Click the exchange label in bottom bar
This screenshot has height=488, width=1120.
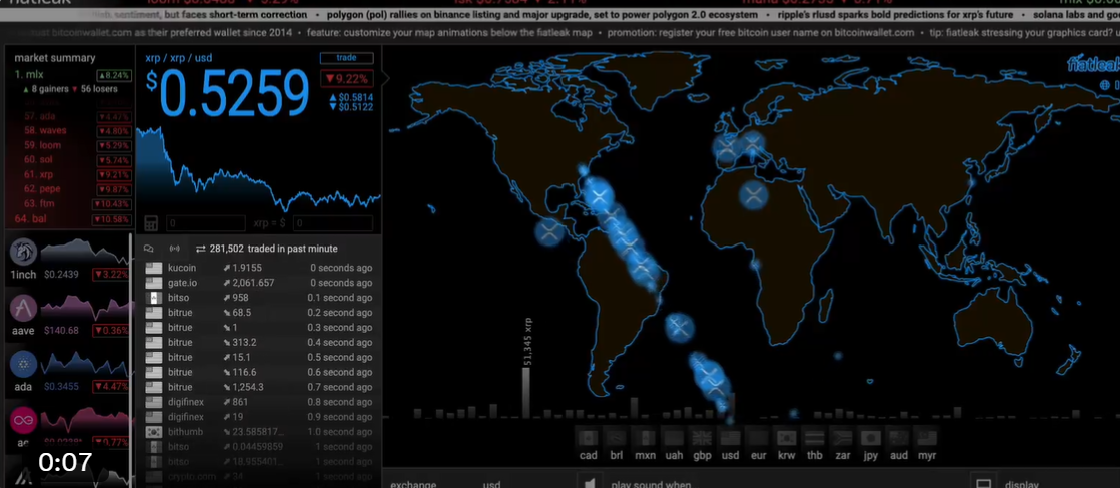413,484
